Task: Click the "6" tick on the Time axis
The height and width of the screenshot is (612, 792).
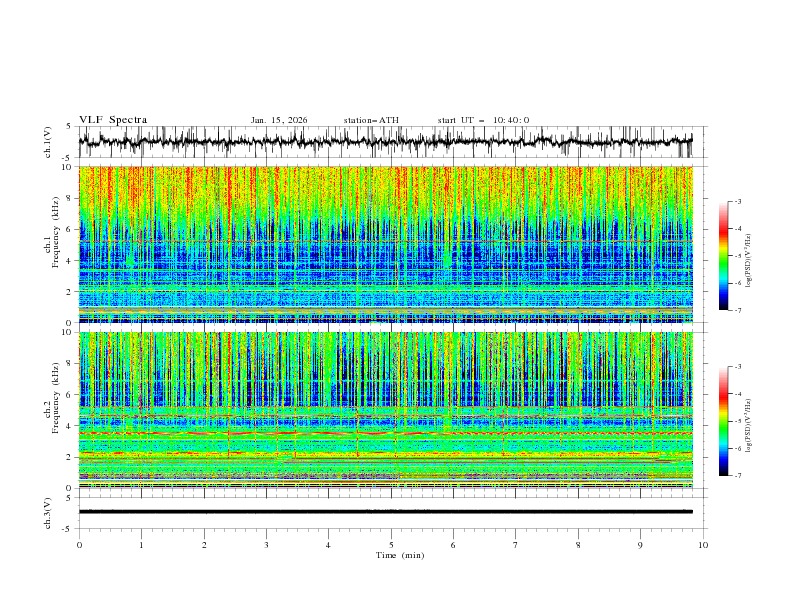Action: coord(453,545)
